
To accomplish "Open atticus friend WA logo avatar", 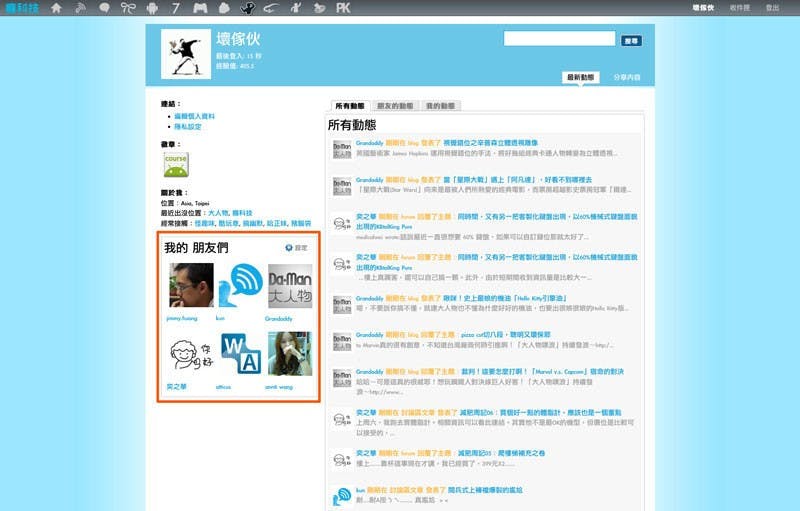I will pyautogui.click(x=241, y=354).
